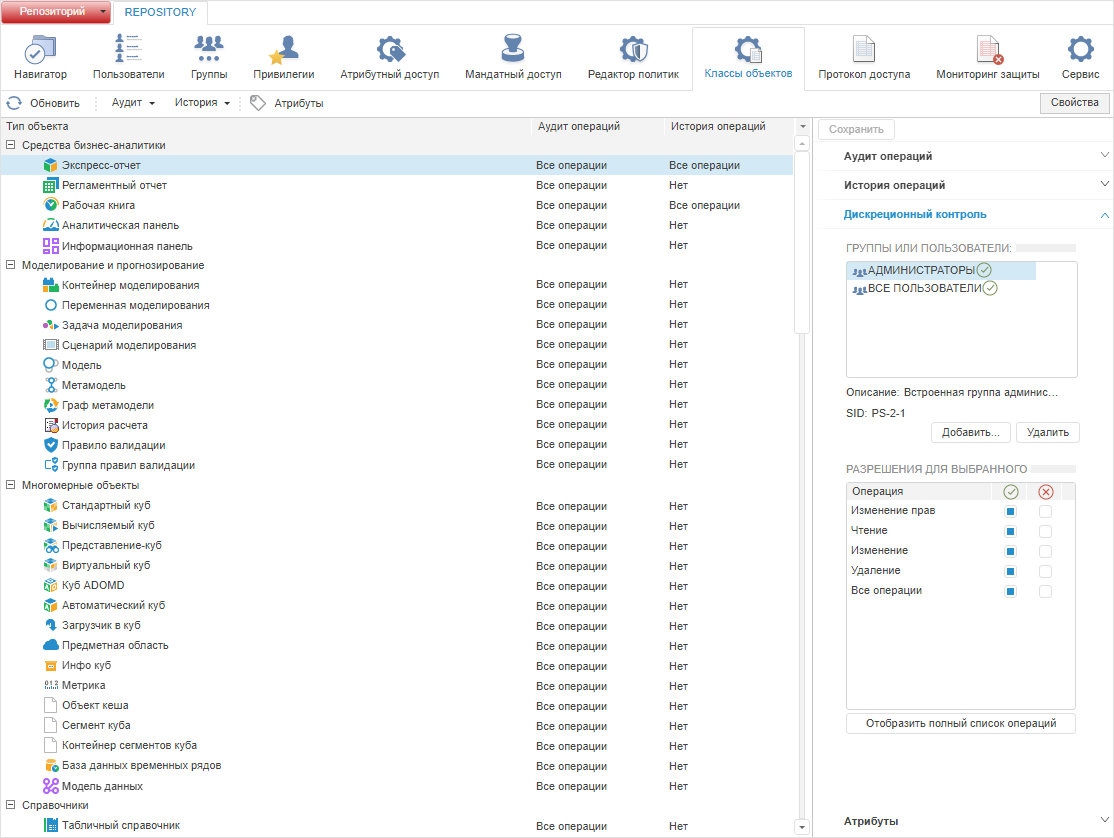Open Мандатный доступ stamp icon
1114x838 pixels.
[513, 51]
